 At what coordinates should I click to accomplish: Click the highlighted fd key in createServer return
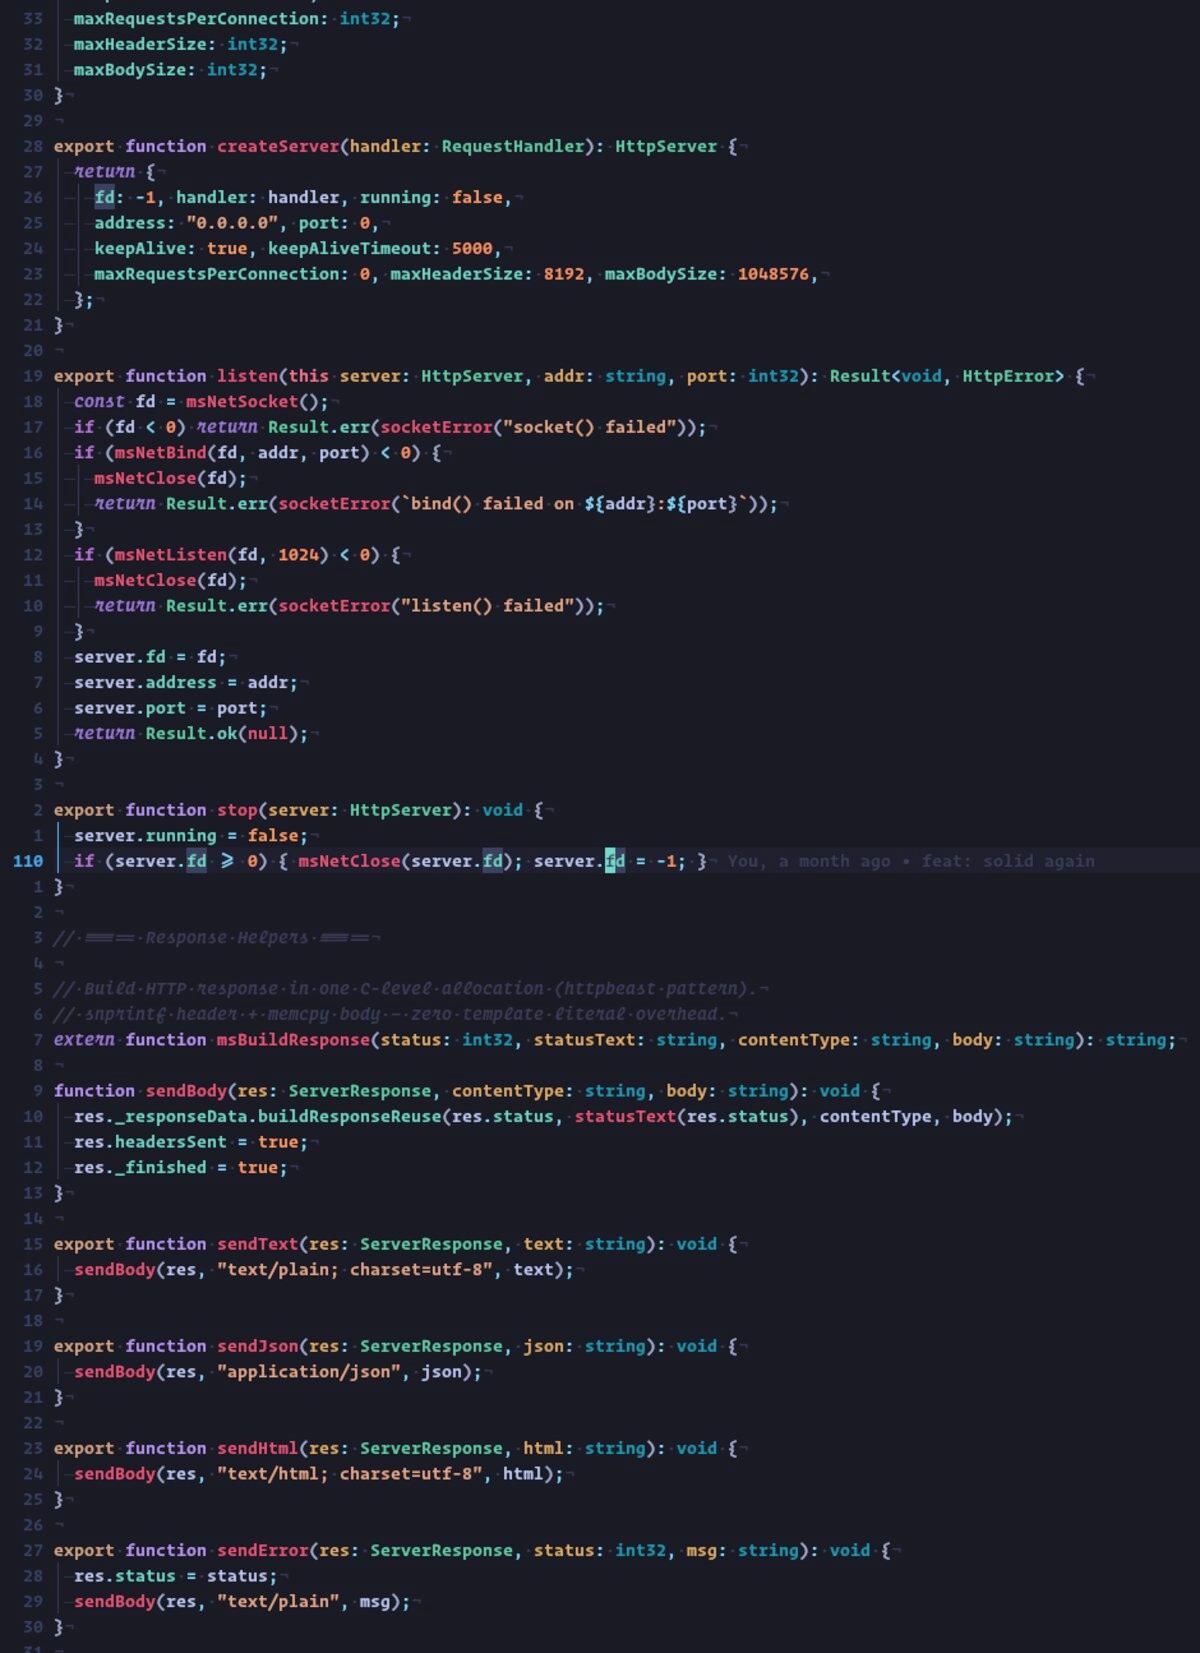pos(105,197)
